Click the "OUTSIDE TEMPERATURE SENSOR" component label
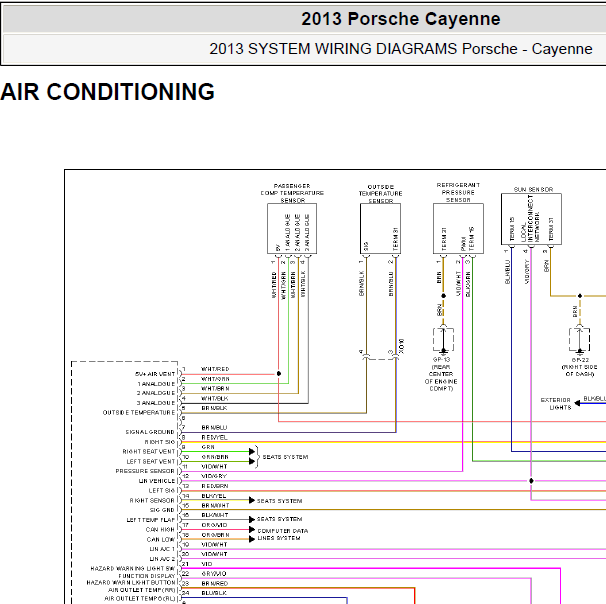Image resolution: width=606 pixels, height=604 pixels. (x=380, y=194)
